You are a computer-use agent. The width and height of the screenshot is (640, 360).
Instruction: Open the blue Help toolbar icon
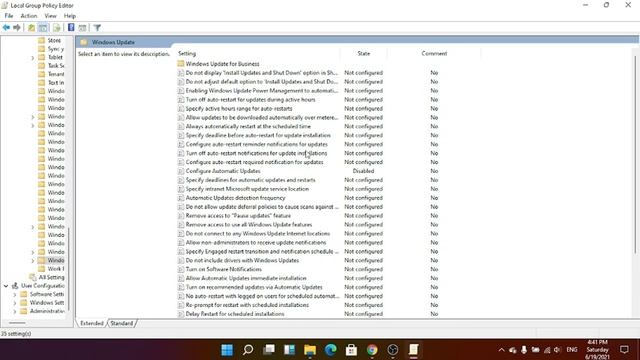pyautogui.click(x=71, y=27)
